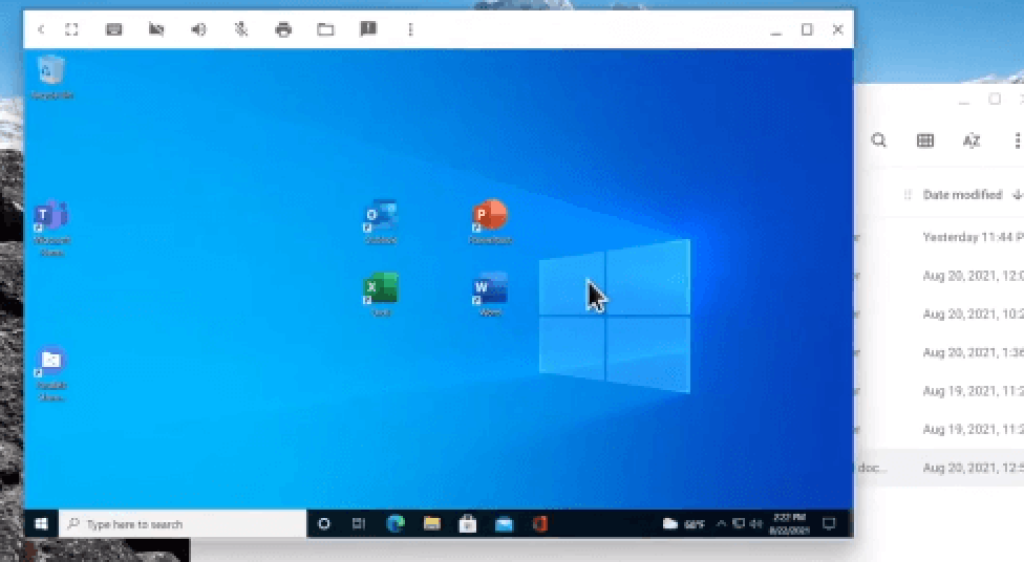Select the Microsoft Teams desktop shortcut
Viewport: 1024px width, 562px height.
(x=52, y=228)
